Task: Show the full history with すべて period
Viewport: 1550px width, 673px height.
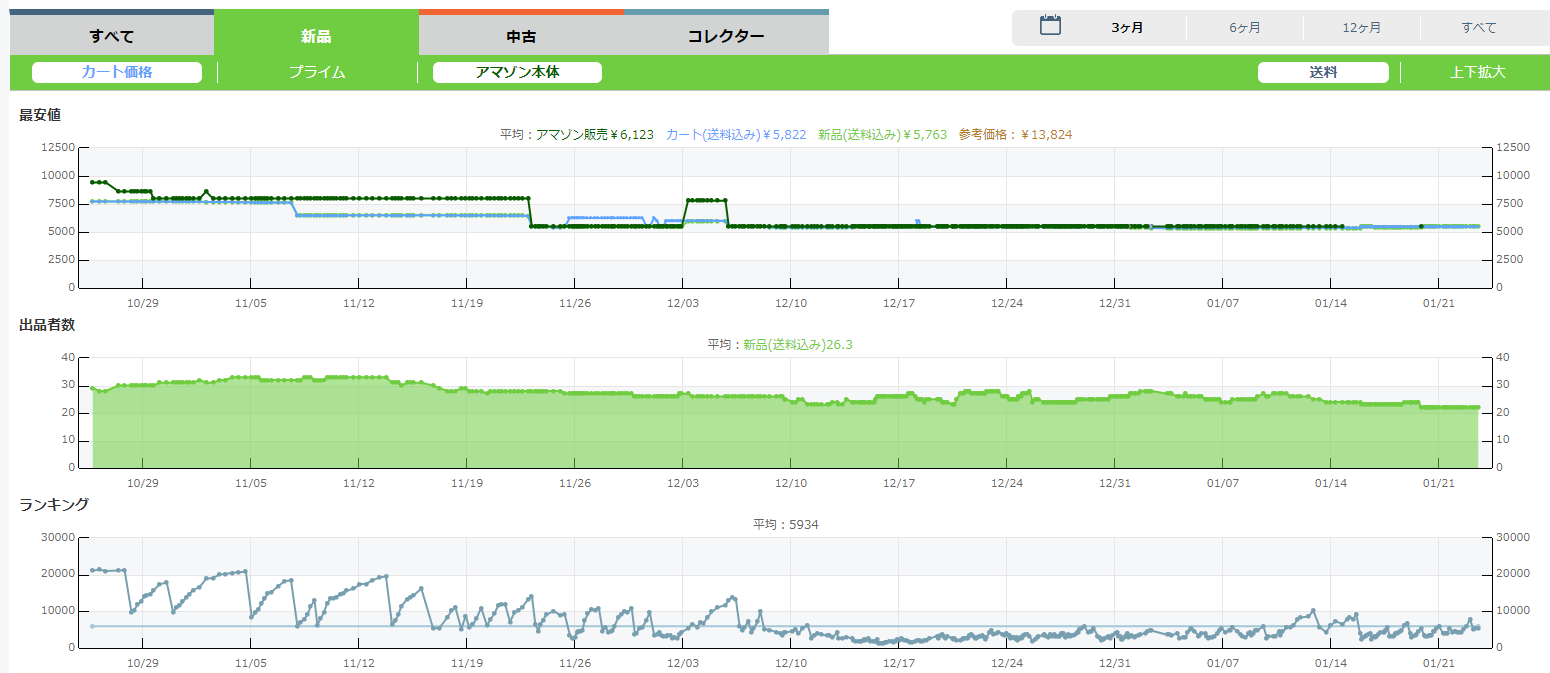Action: pyautogui.click(x=1478, y=28)
